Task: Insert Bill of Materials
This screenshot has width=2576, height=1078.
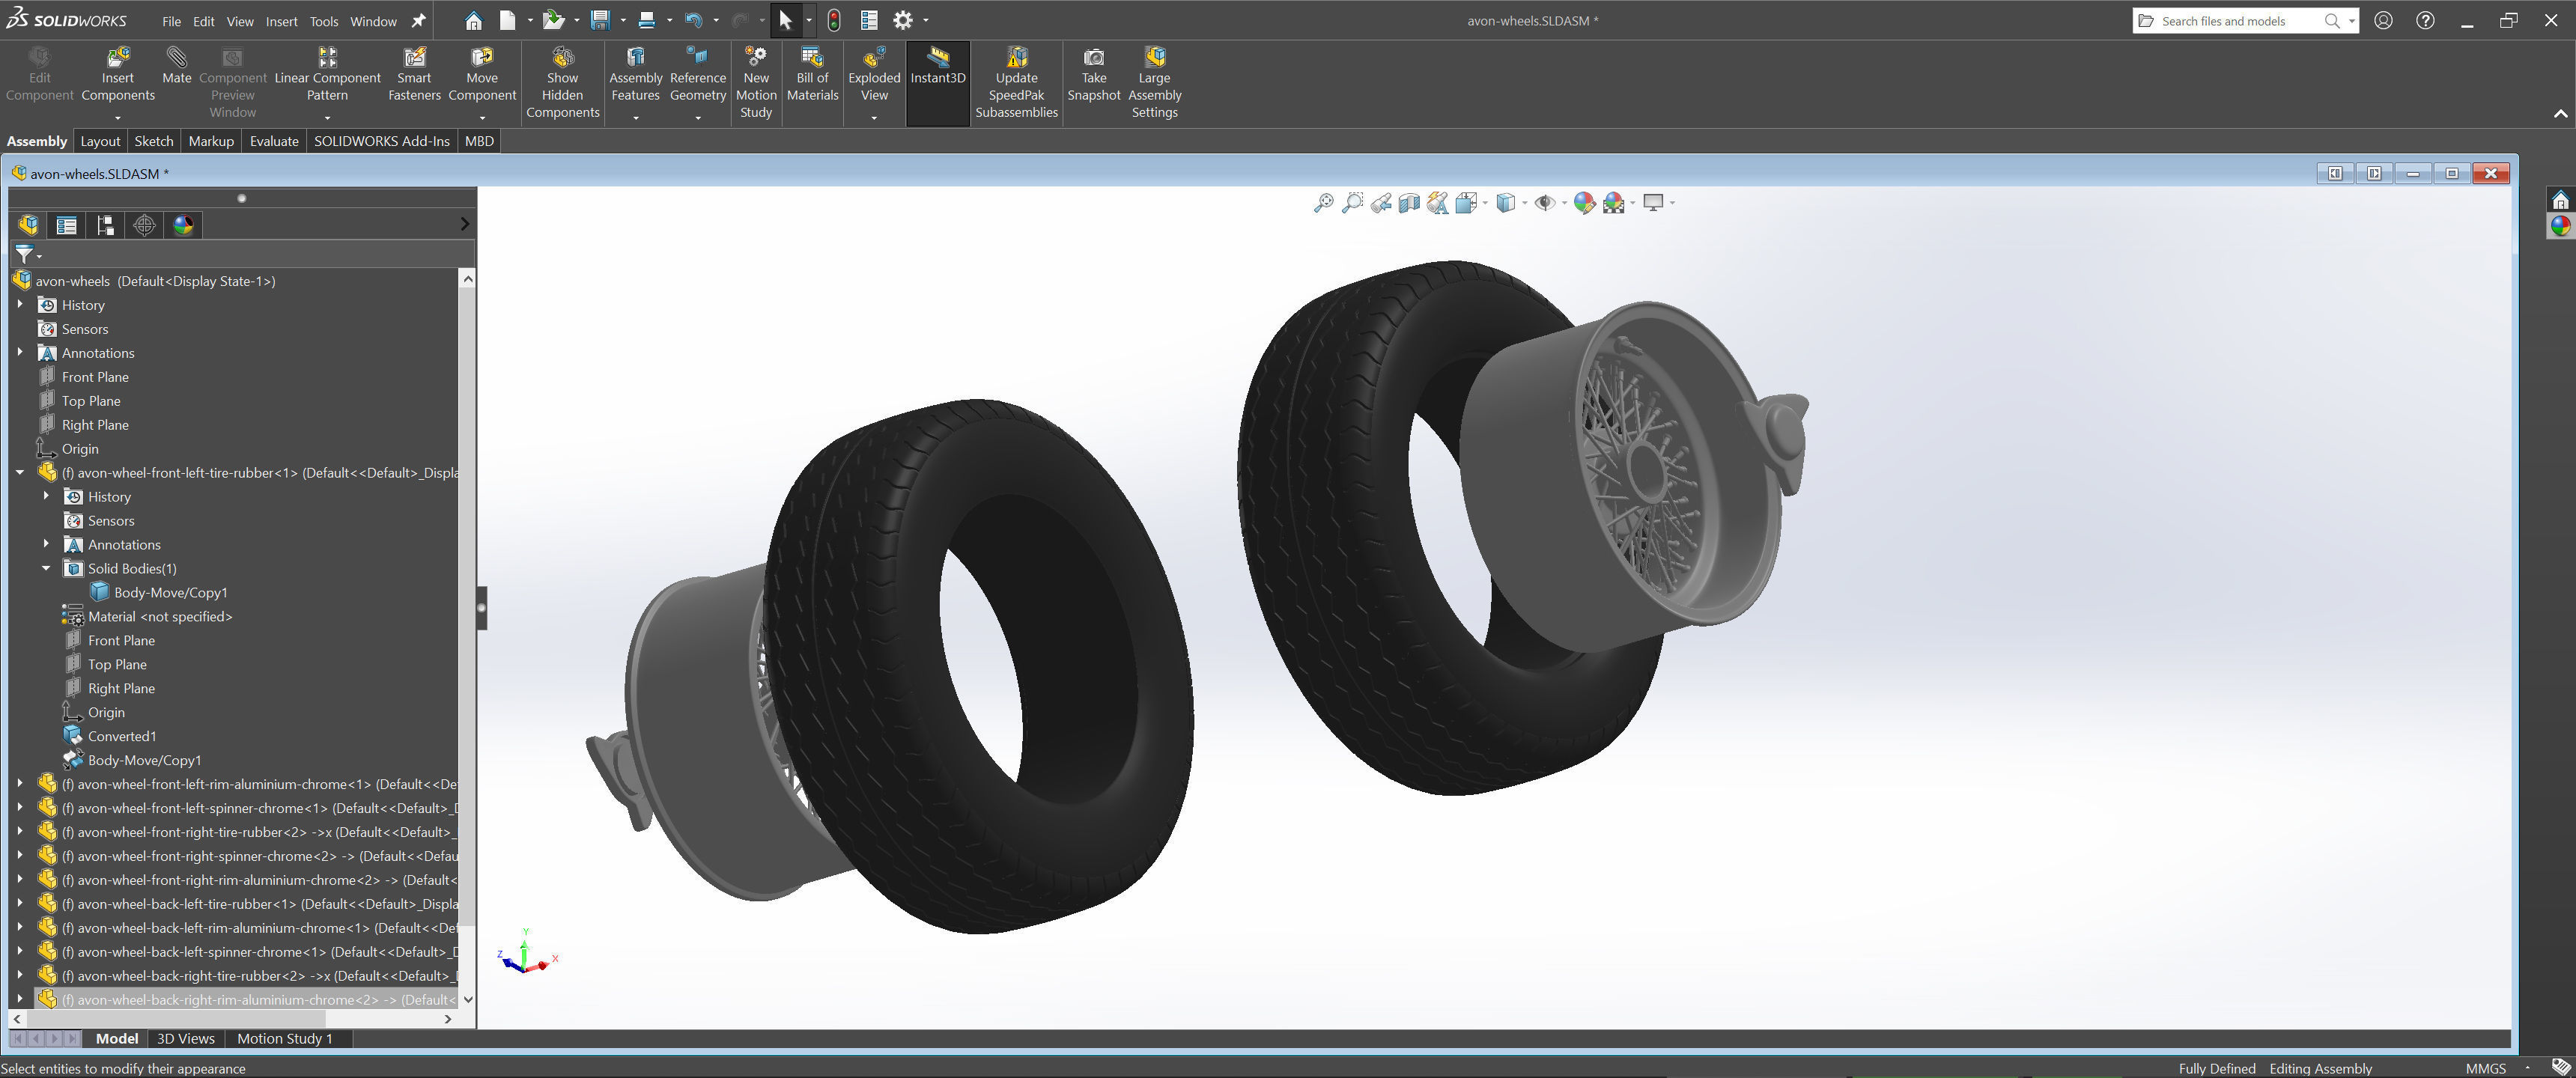Action: pos(812,75)
